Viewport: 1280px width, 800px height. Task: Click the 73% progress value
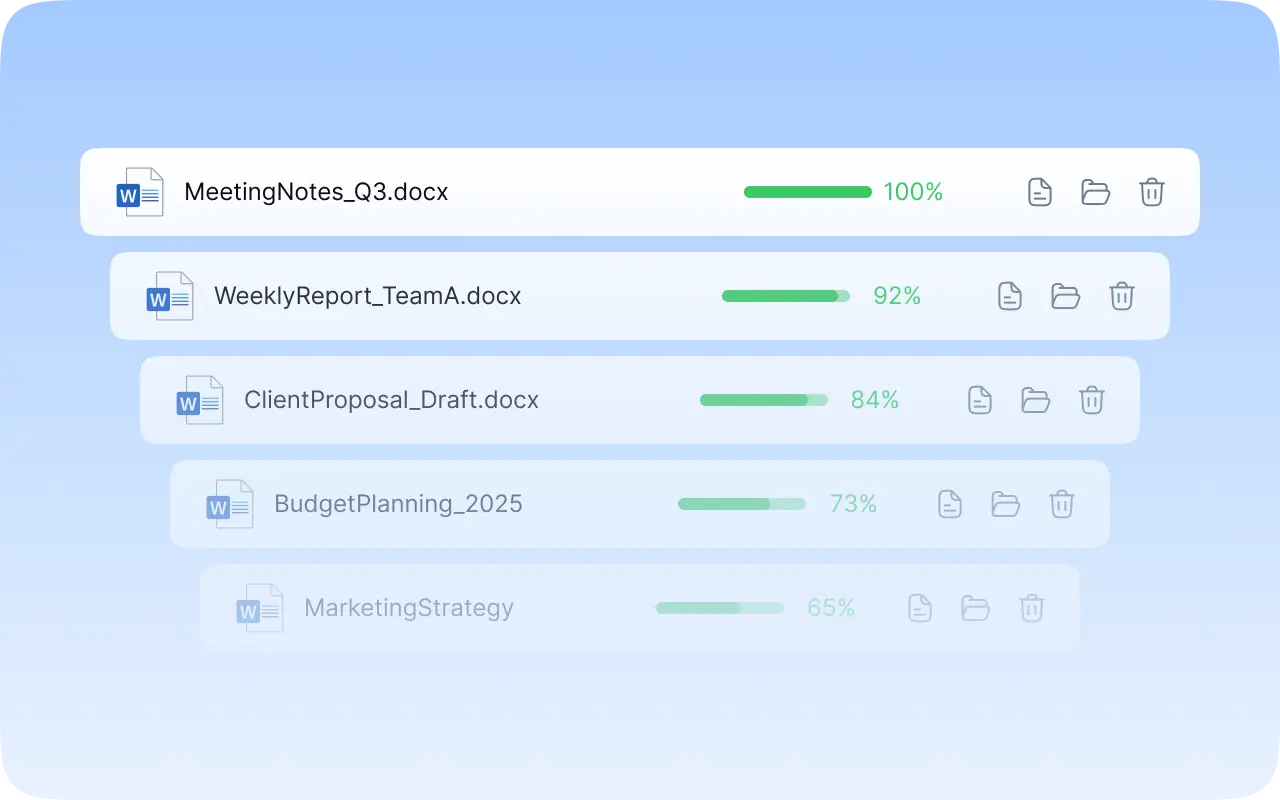coord(853,504)
